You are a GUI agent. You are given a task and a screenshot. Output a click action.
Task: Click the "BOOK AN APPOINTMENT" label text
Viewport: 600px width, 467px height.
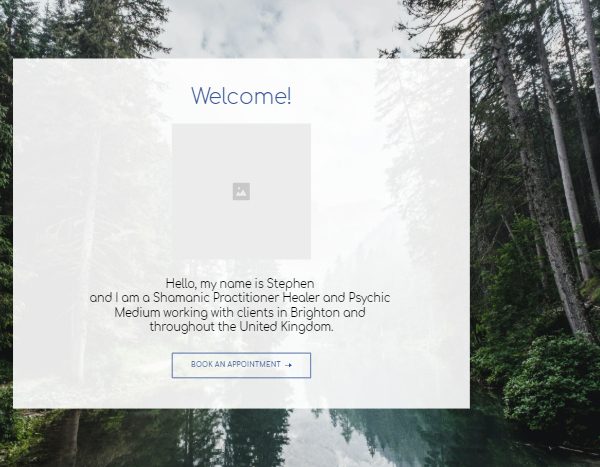click(236, 364)
